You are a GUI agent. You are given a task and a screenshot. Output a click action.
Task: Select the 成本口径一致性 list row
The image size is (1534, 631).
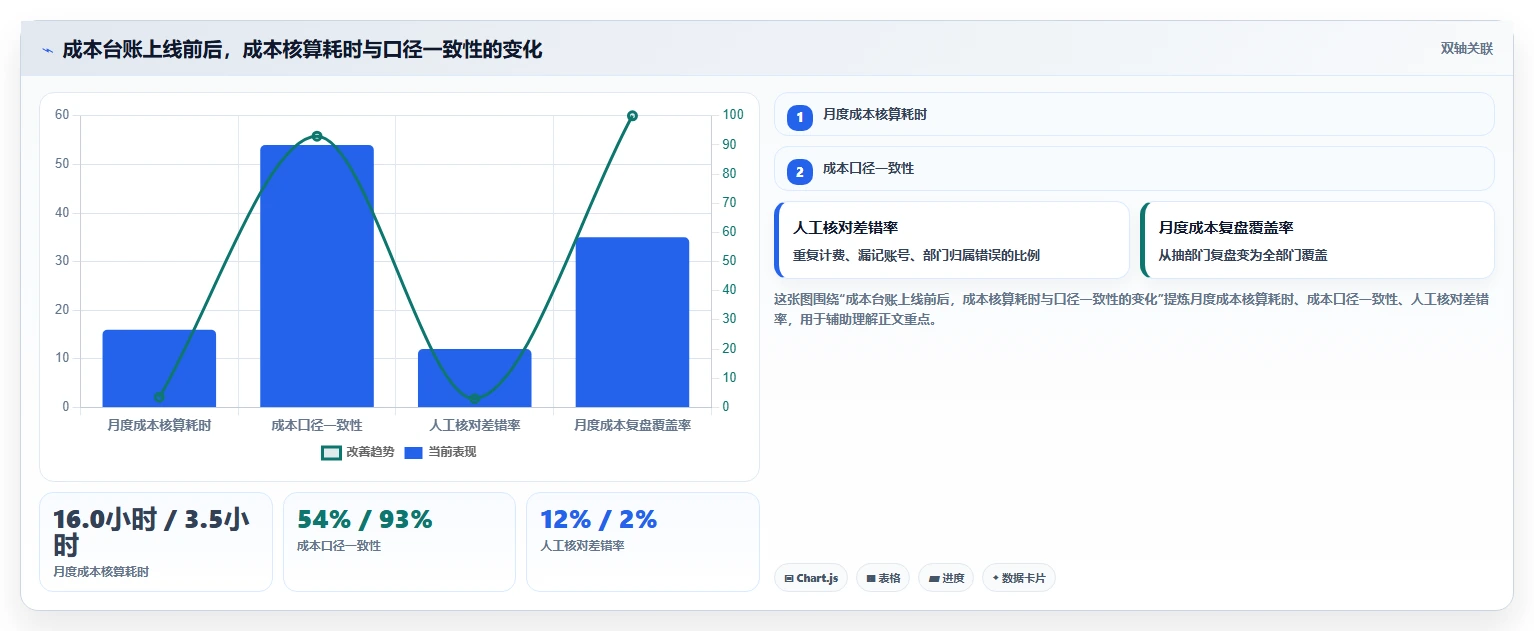click(1134, 169)
